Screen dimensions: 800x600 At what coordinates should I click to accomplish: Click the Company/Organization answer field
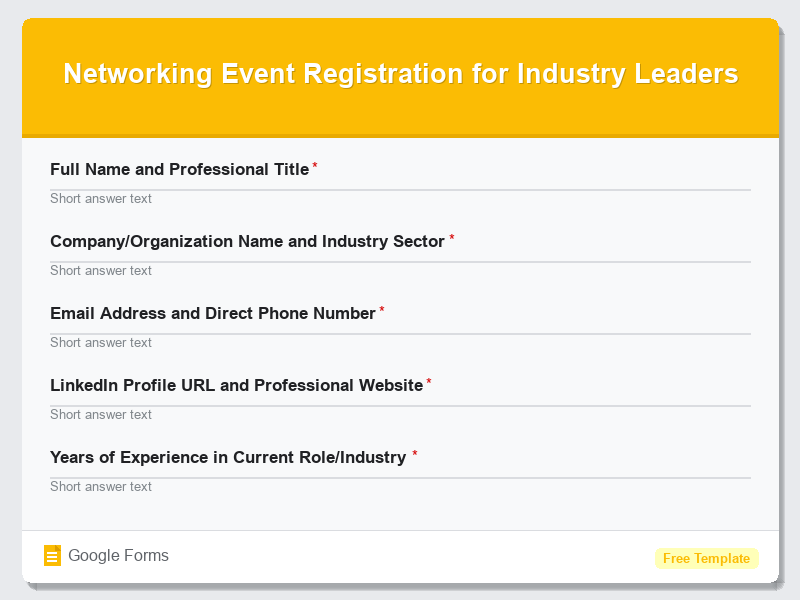click(x=400, y=270)
